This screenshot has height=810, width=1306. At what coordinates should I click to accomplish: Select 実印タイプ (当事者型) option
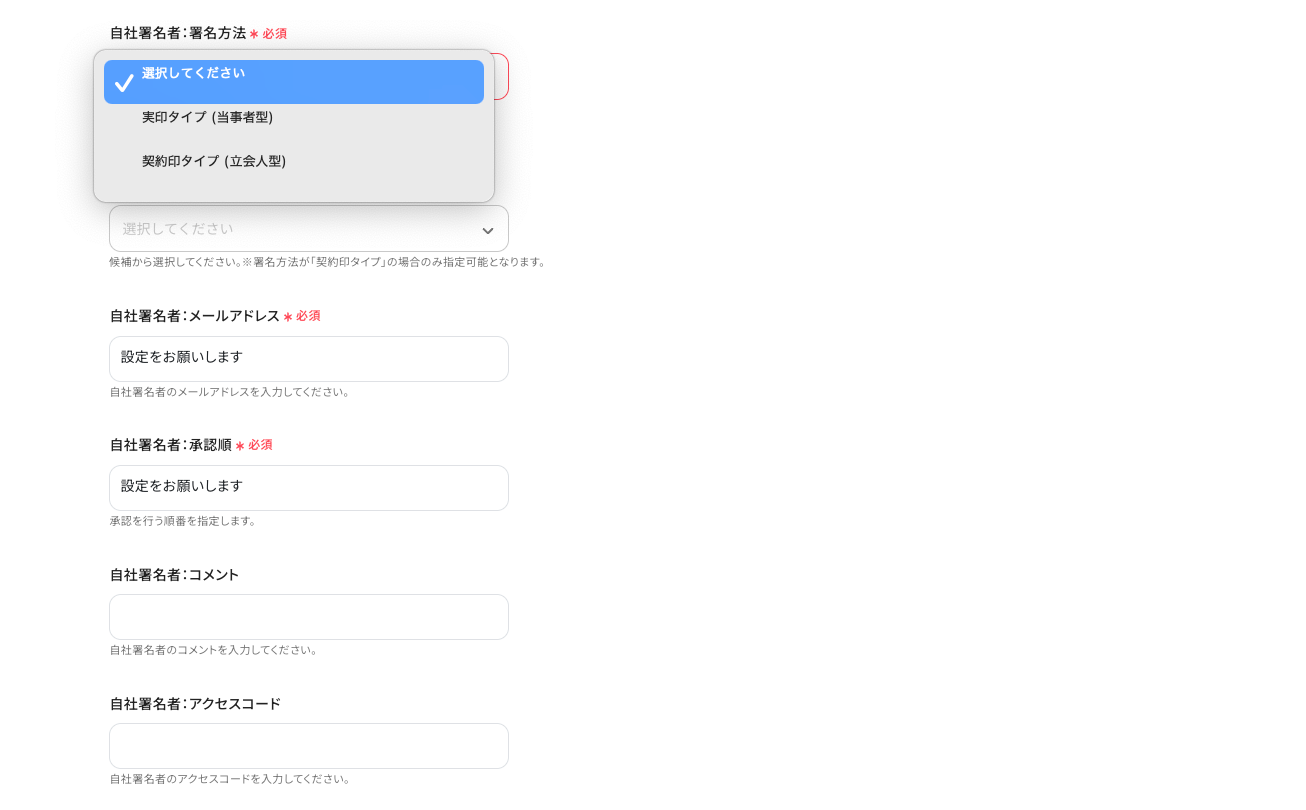[x=294, y=118]
